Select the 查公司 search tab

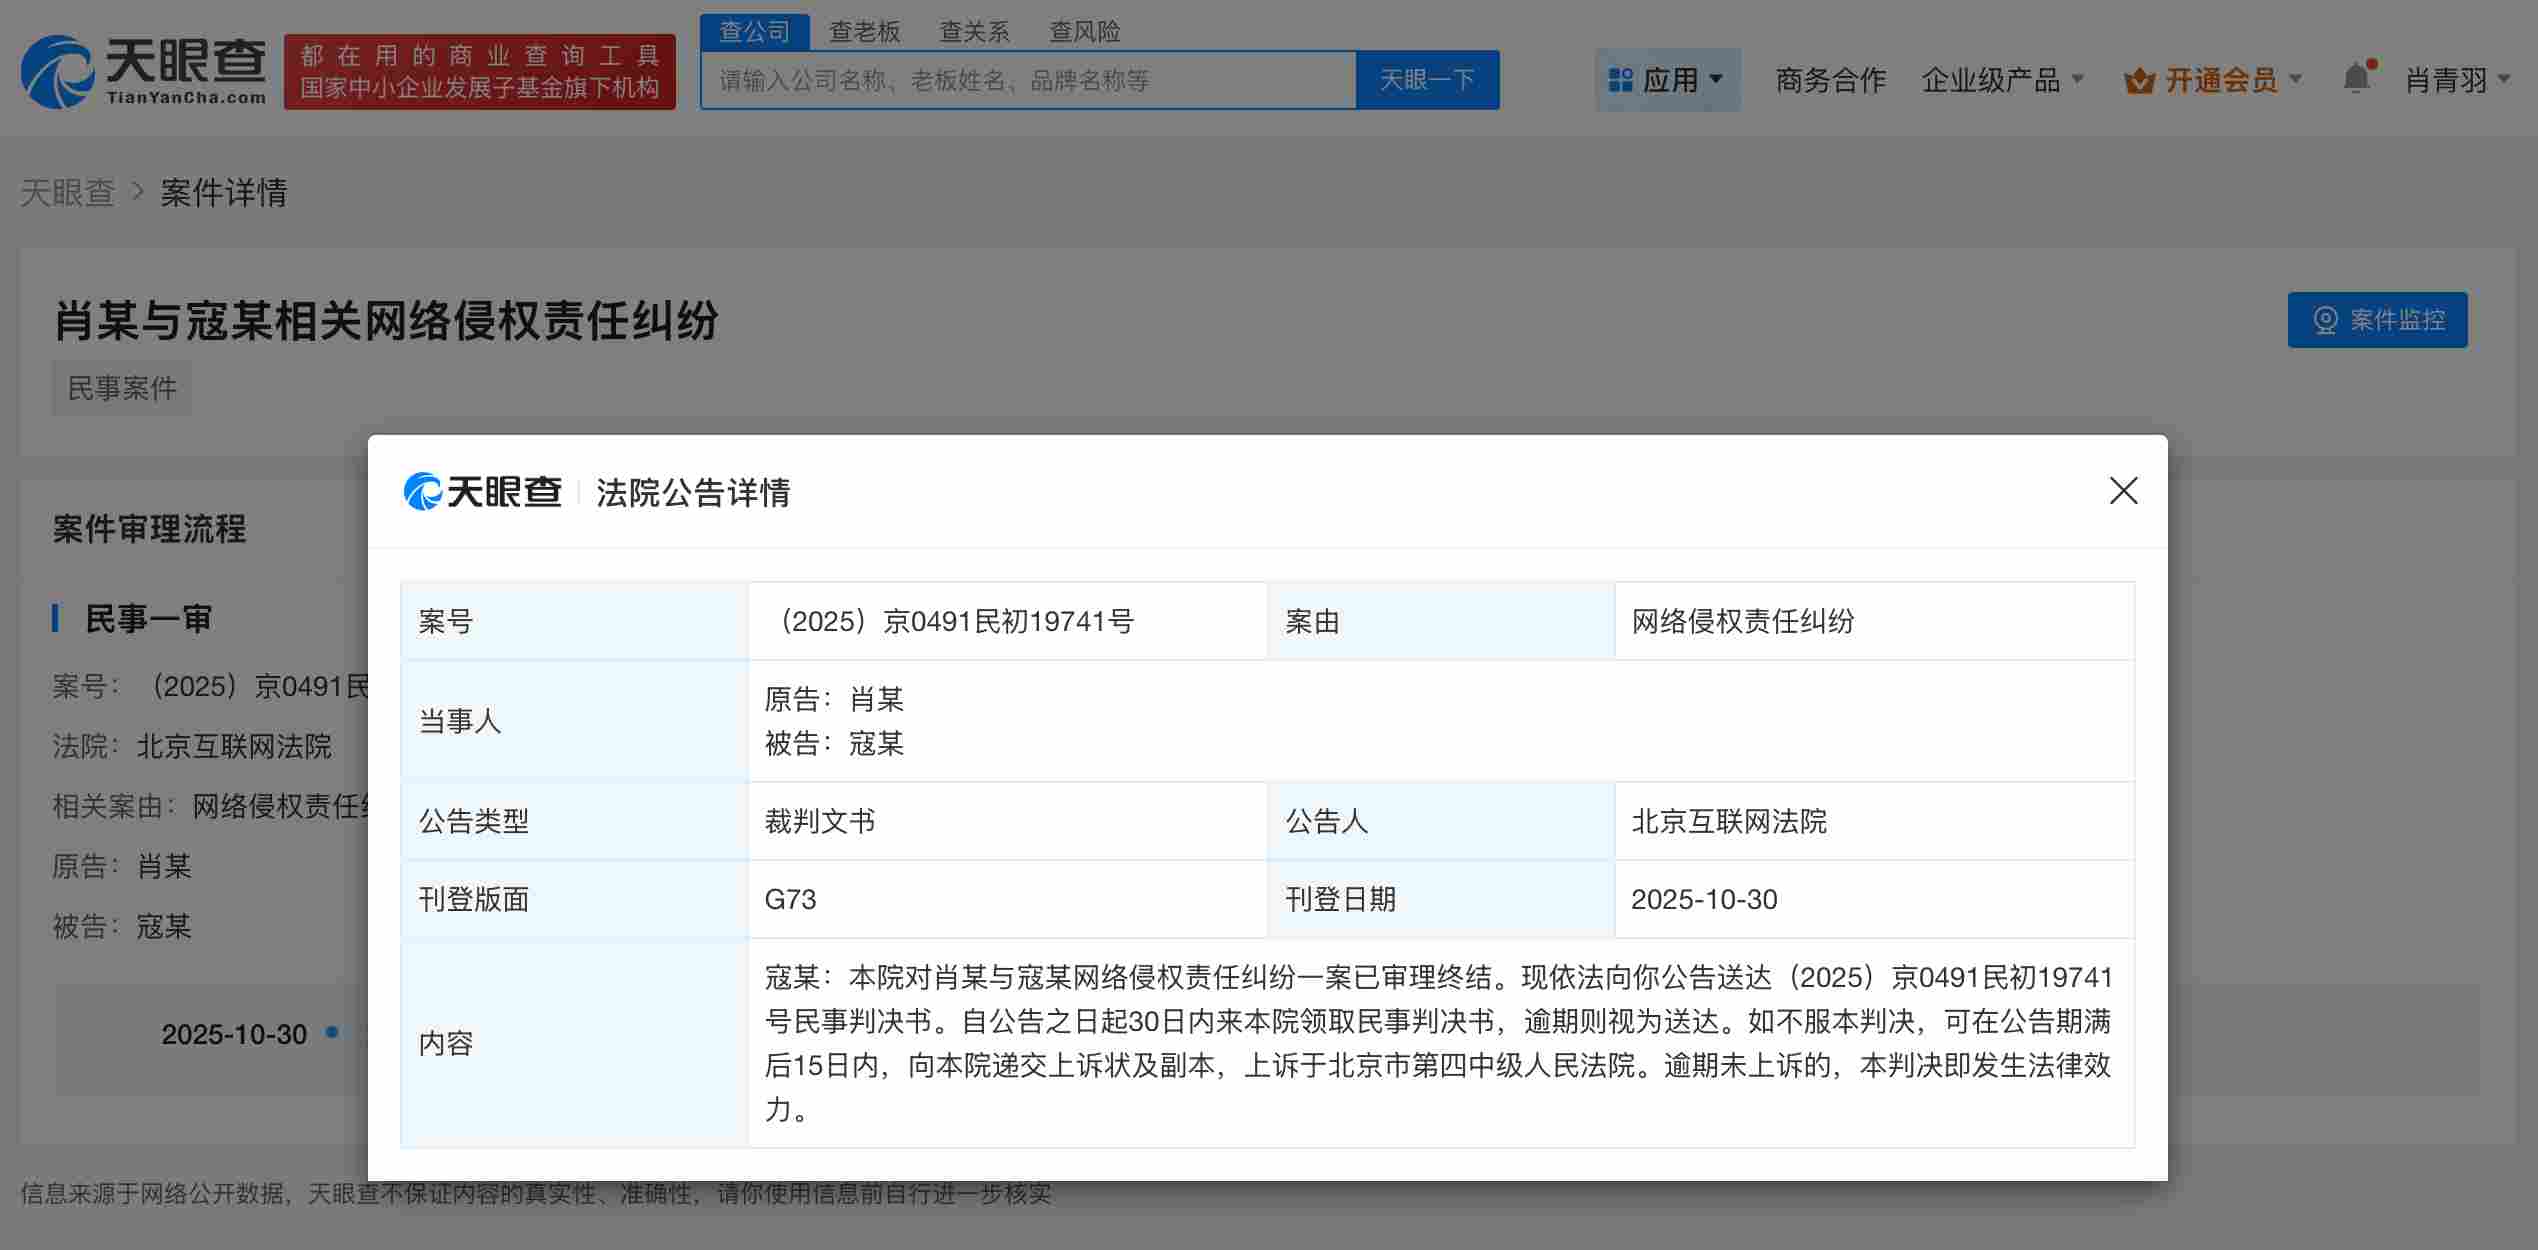(x=755, y=31)
